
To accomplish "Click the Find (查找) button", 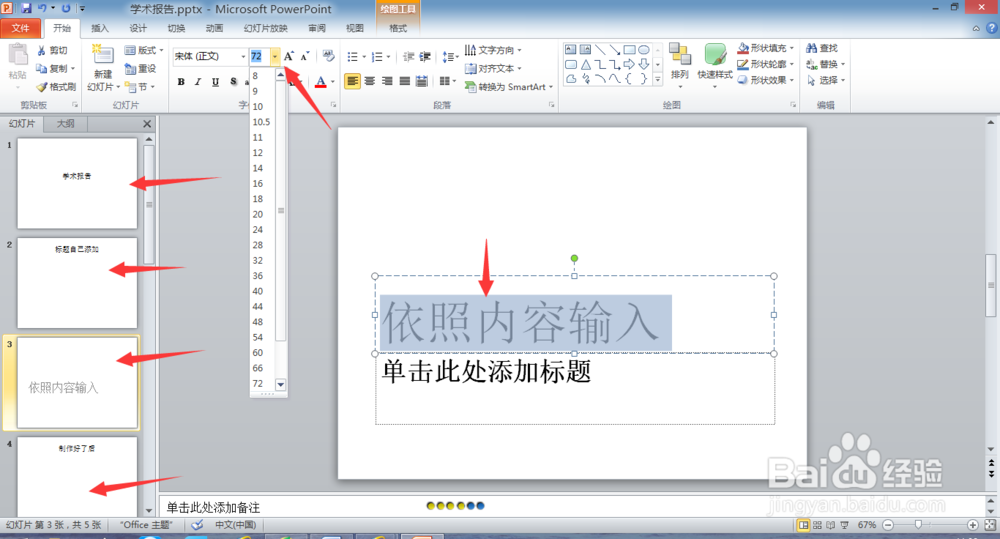I will [x=822, y=48].
